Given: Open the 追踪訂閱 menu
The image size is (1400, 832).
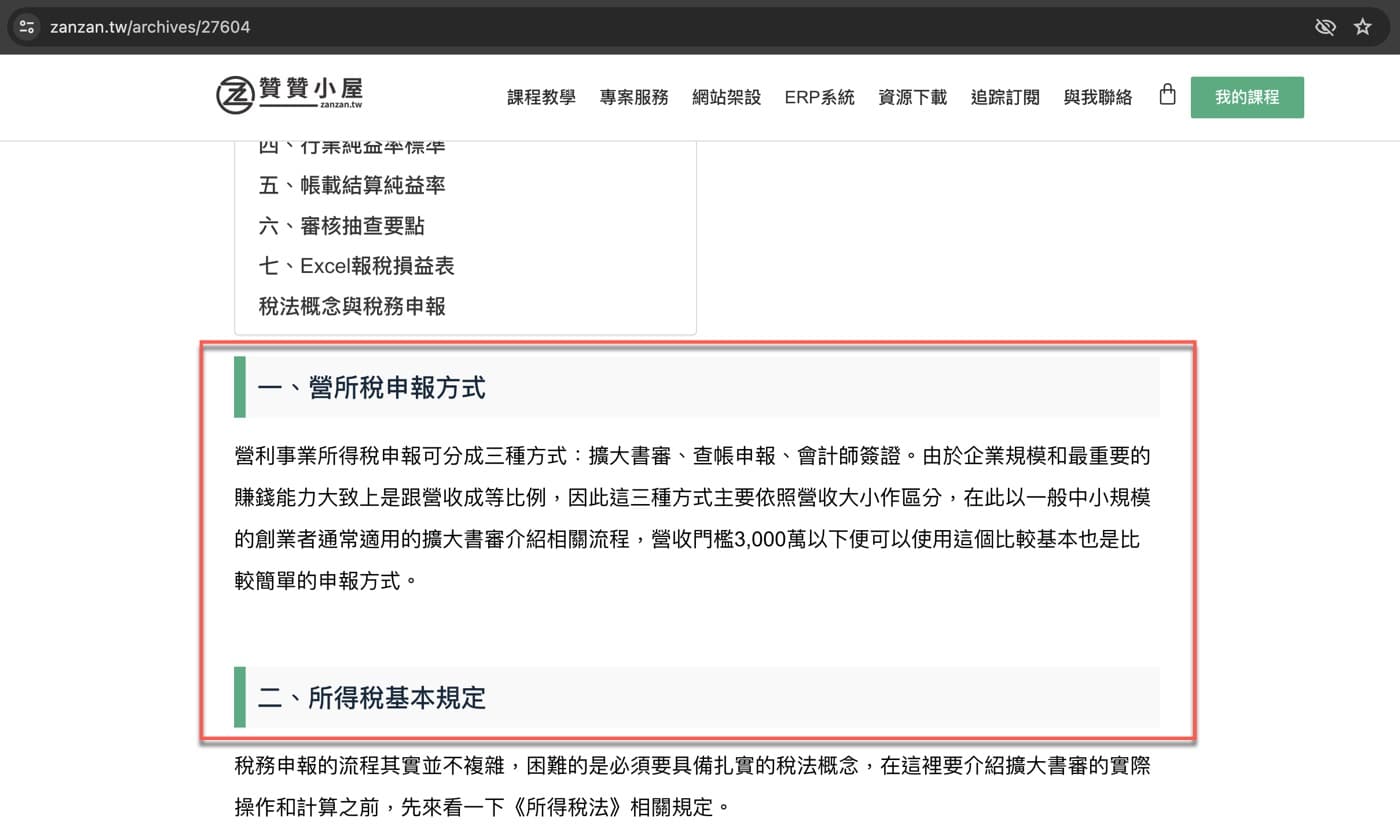Looking at the screenshot, I should tap(1005, 97).
